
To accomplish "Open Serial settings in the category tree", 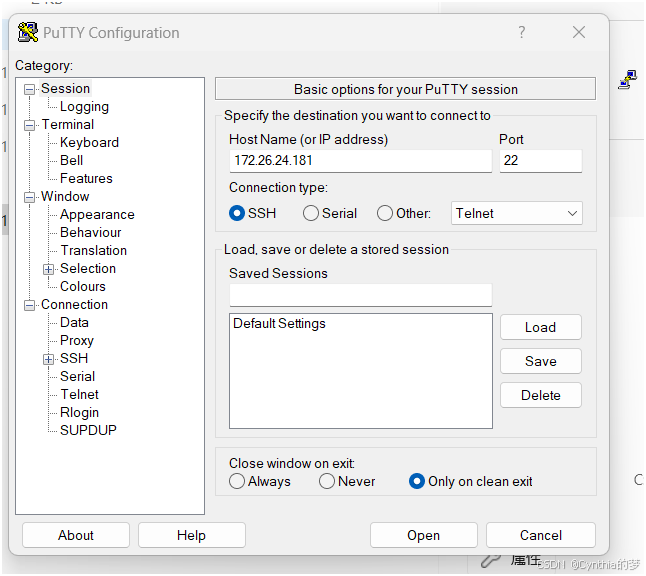I will click(x=77, y=377).
